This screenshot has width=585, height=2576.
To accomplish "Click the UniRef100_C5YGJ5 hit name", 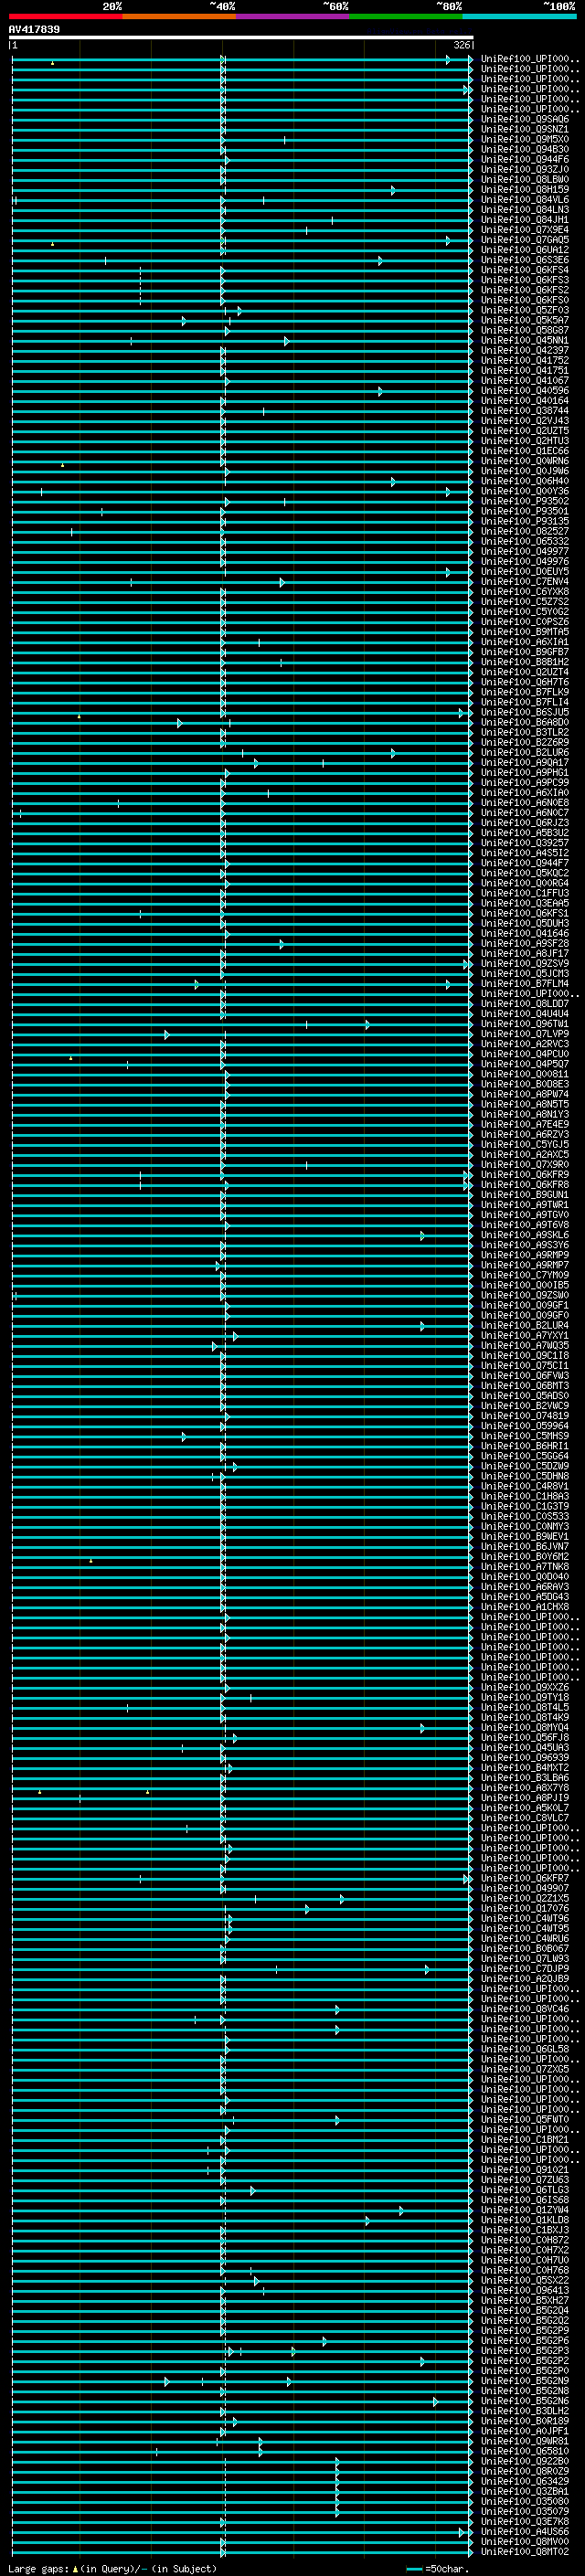I will click(x=524, y=1145).
